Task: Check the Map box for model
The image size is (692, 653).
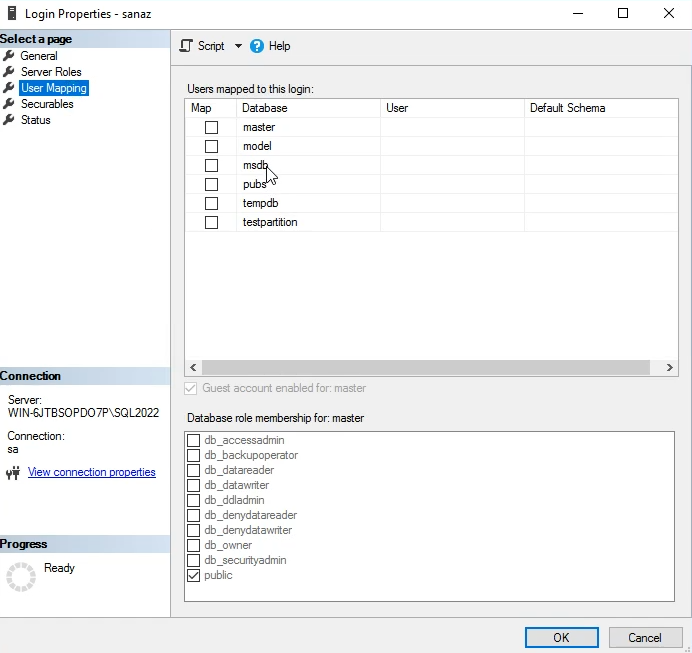Action: 211,146
